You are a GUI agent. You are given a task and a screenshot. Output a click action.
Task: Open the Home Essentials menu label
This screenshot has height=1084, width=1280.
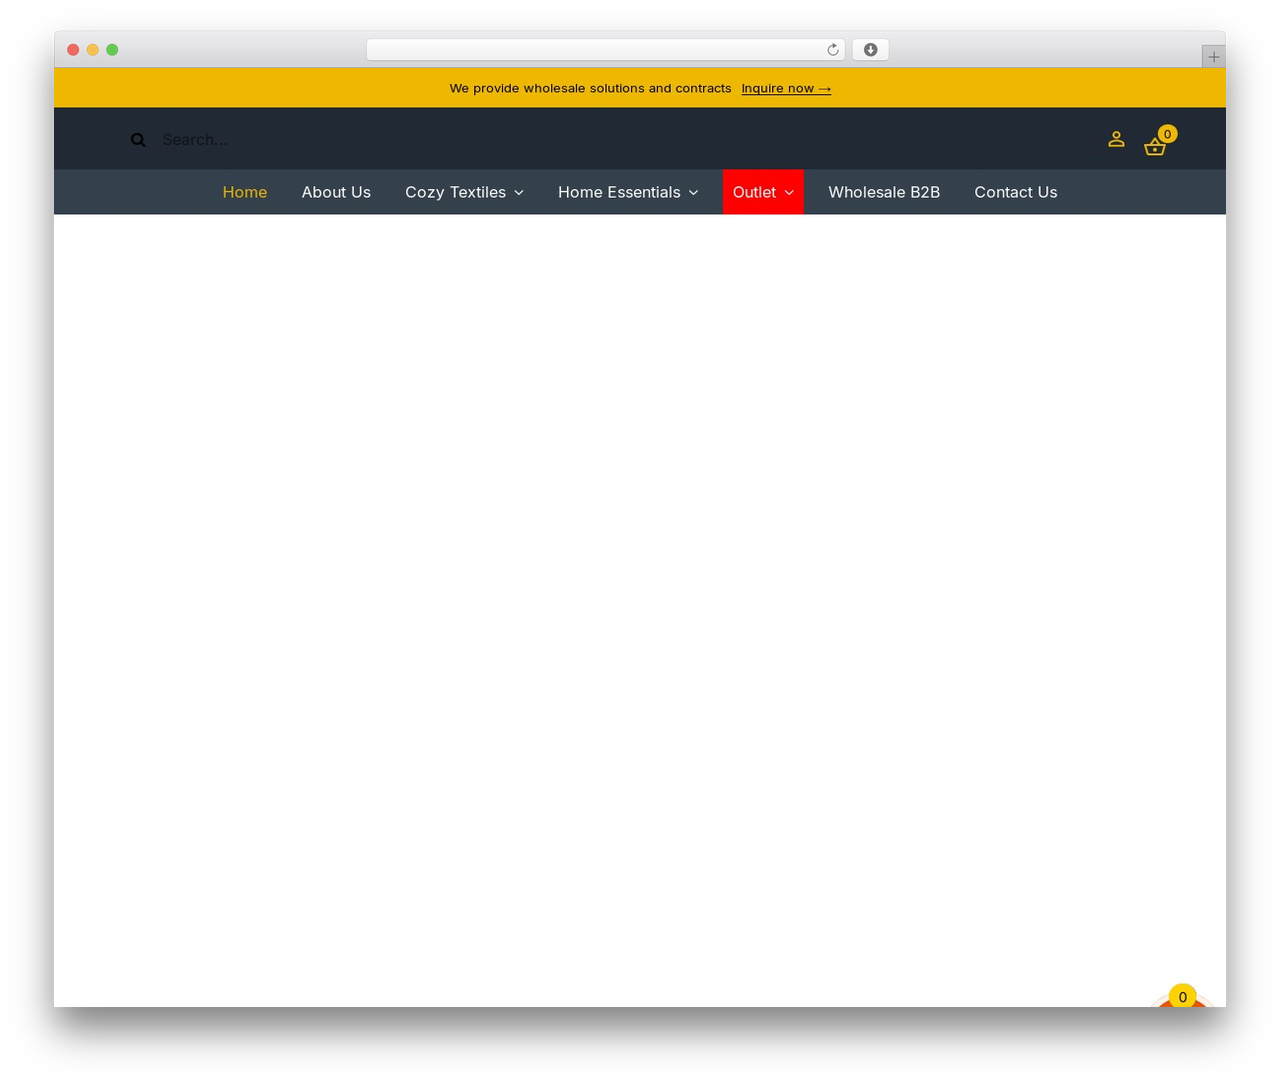tap(619, 192)
